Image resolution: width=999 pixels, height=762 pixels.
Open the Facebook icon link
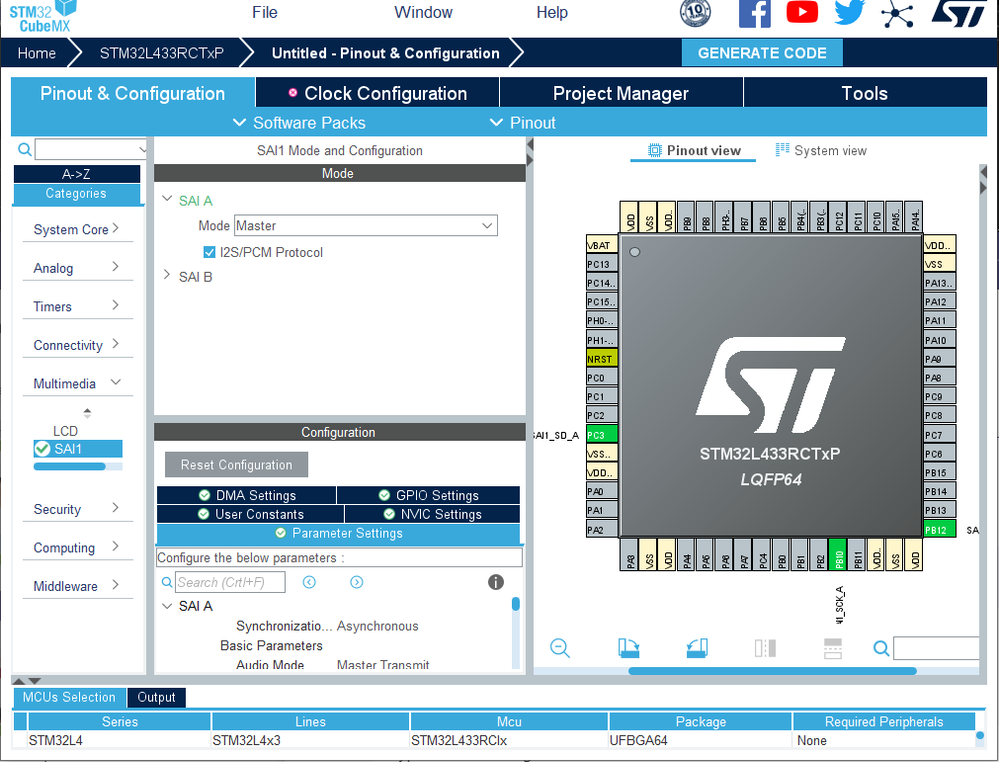click(x=754, y=13)
